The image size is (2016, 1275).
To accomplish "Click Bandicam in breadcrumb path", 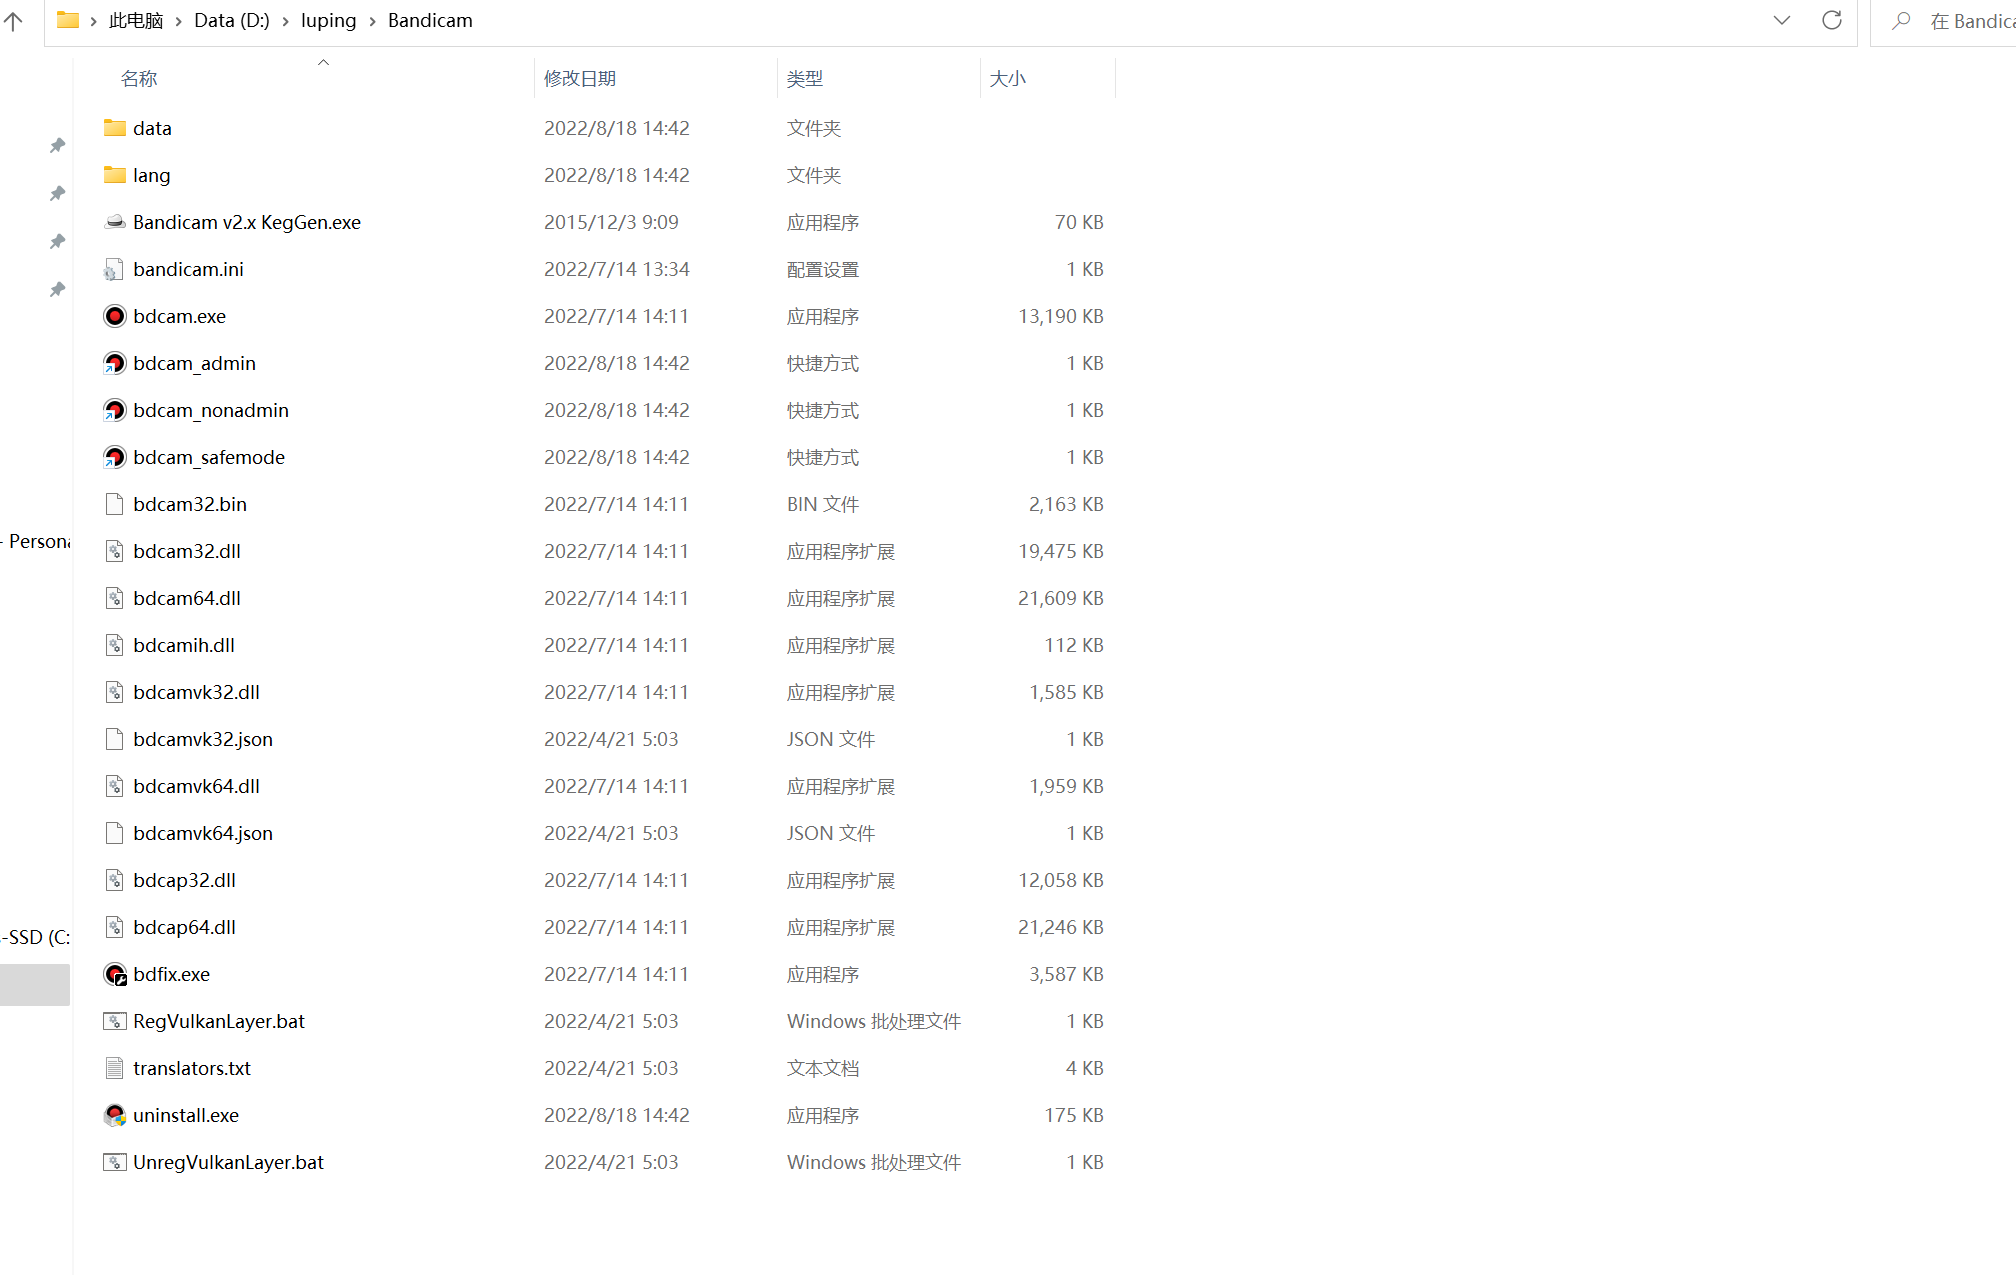I will click(x=430, y=21).
